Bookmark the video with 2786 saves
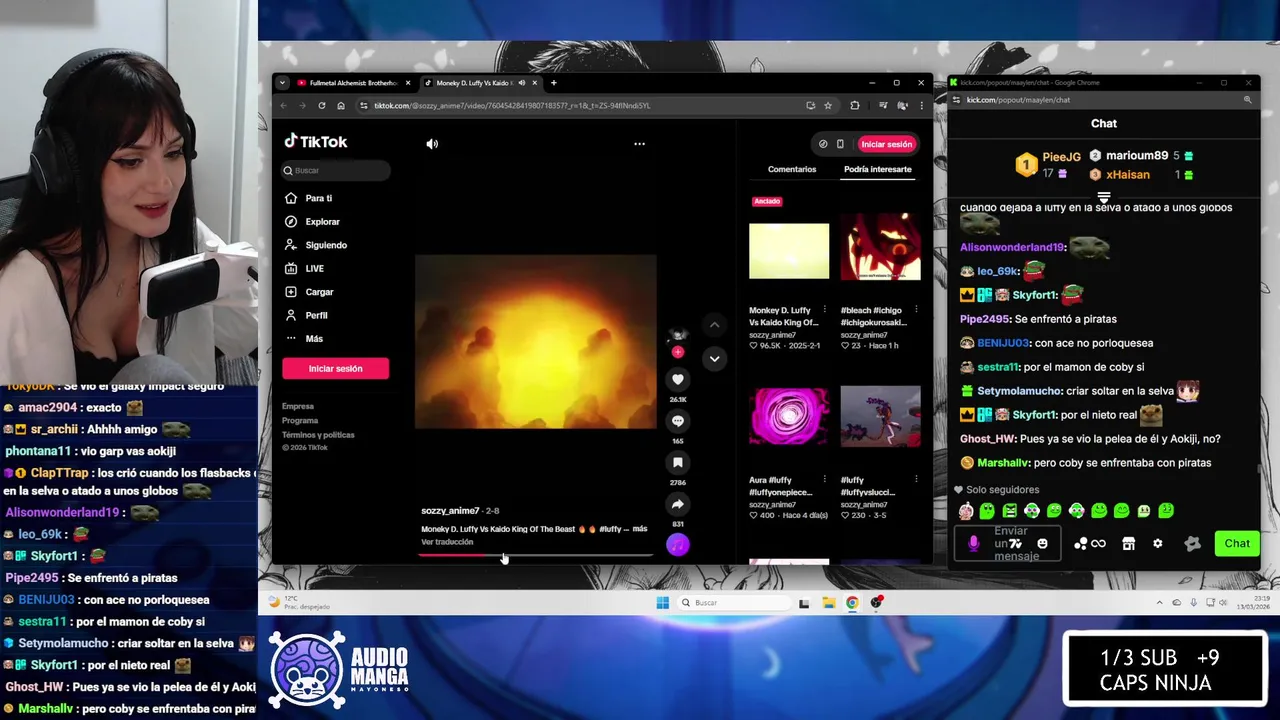 [677, 462]
